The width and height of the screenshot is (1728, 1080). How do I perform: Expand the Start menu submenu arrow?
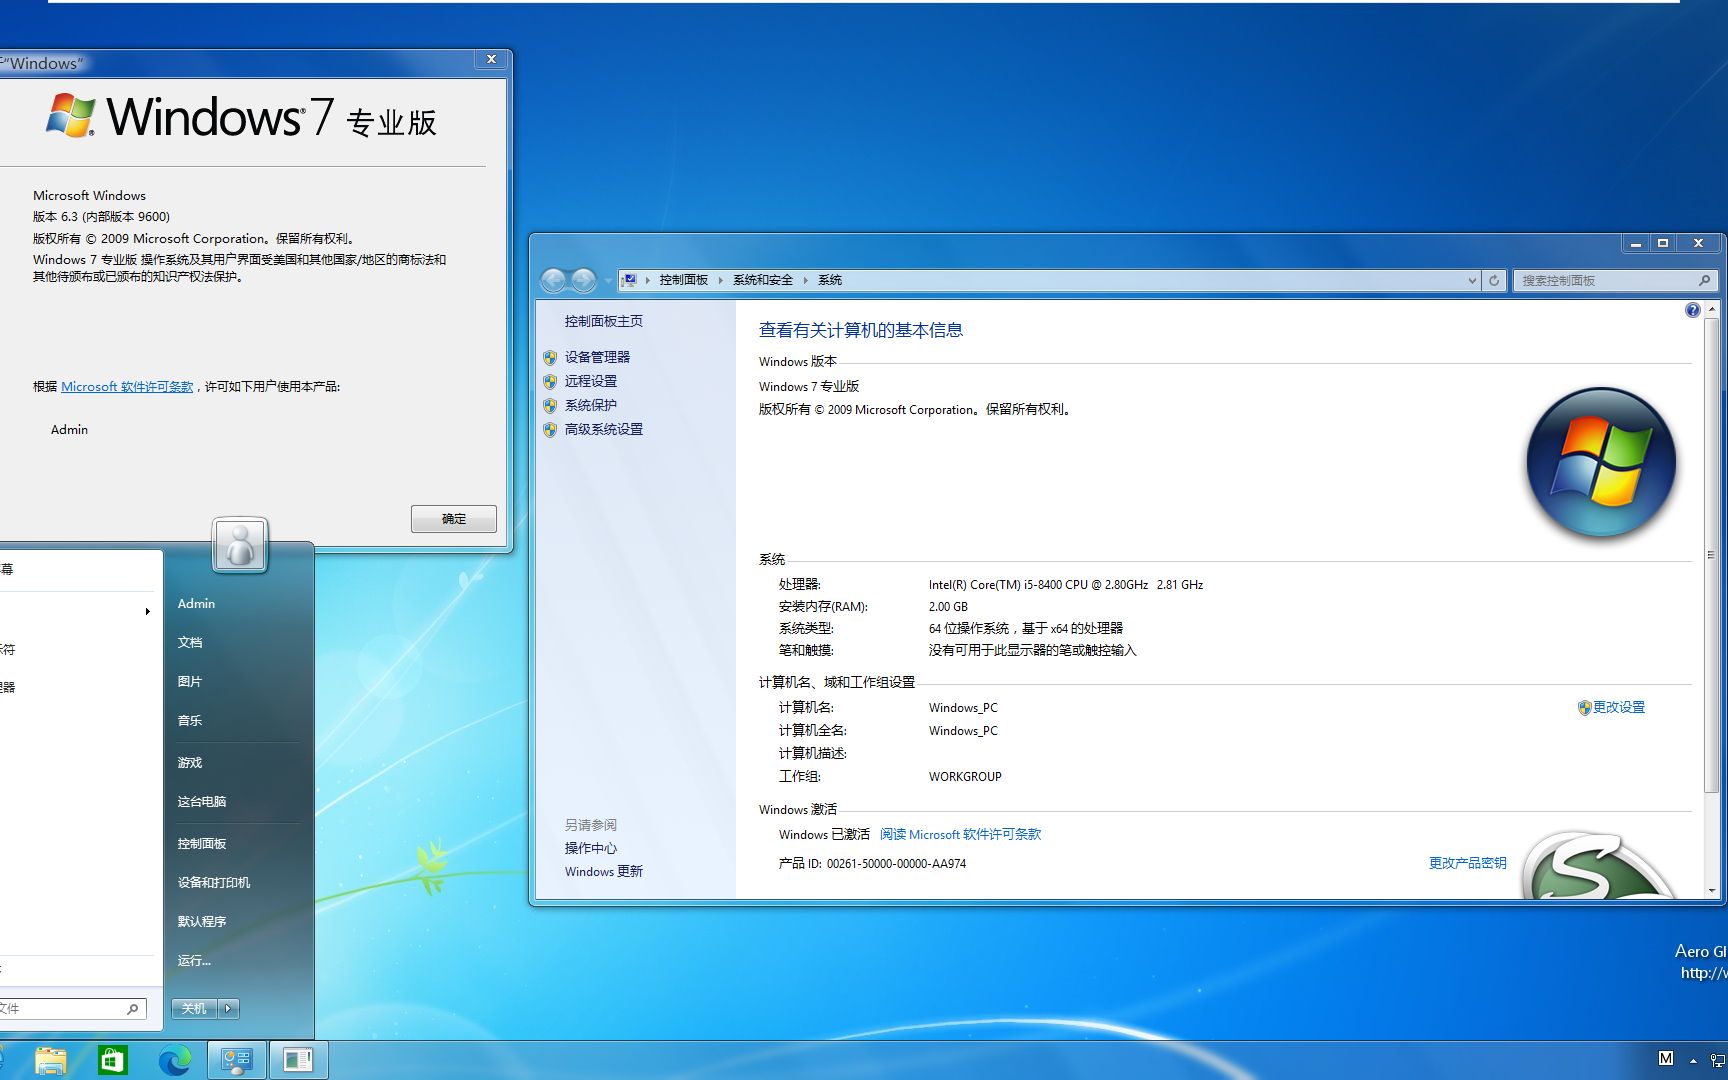pos(147,611)
